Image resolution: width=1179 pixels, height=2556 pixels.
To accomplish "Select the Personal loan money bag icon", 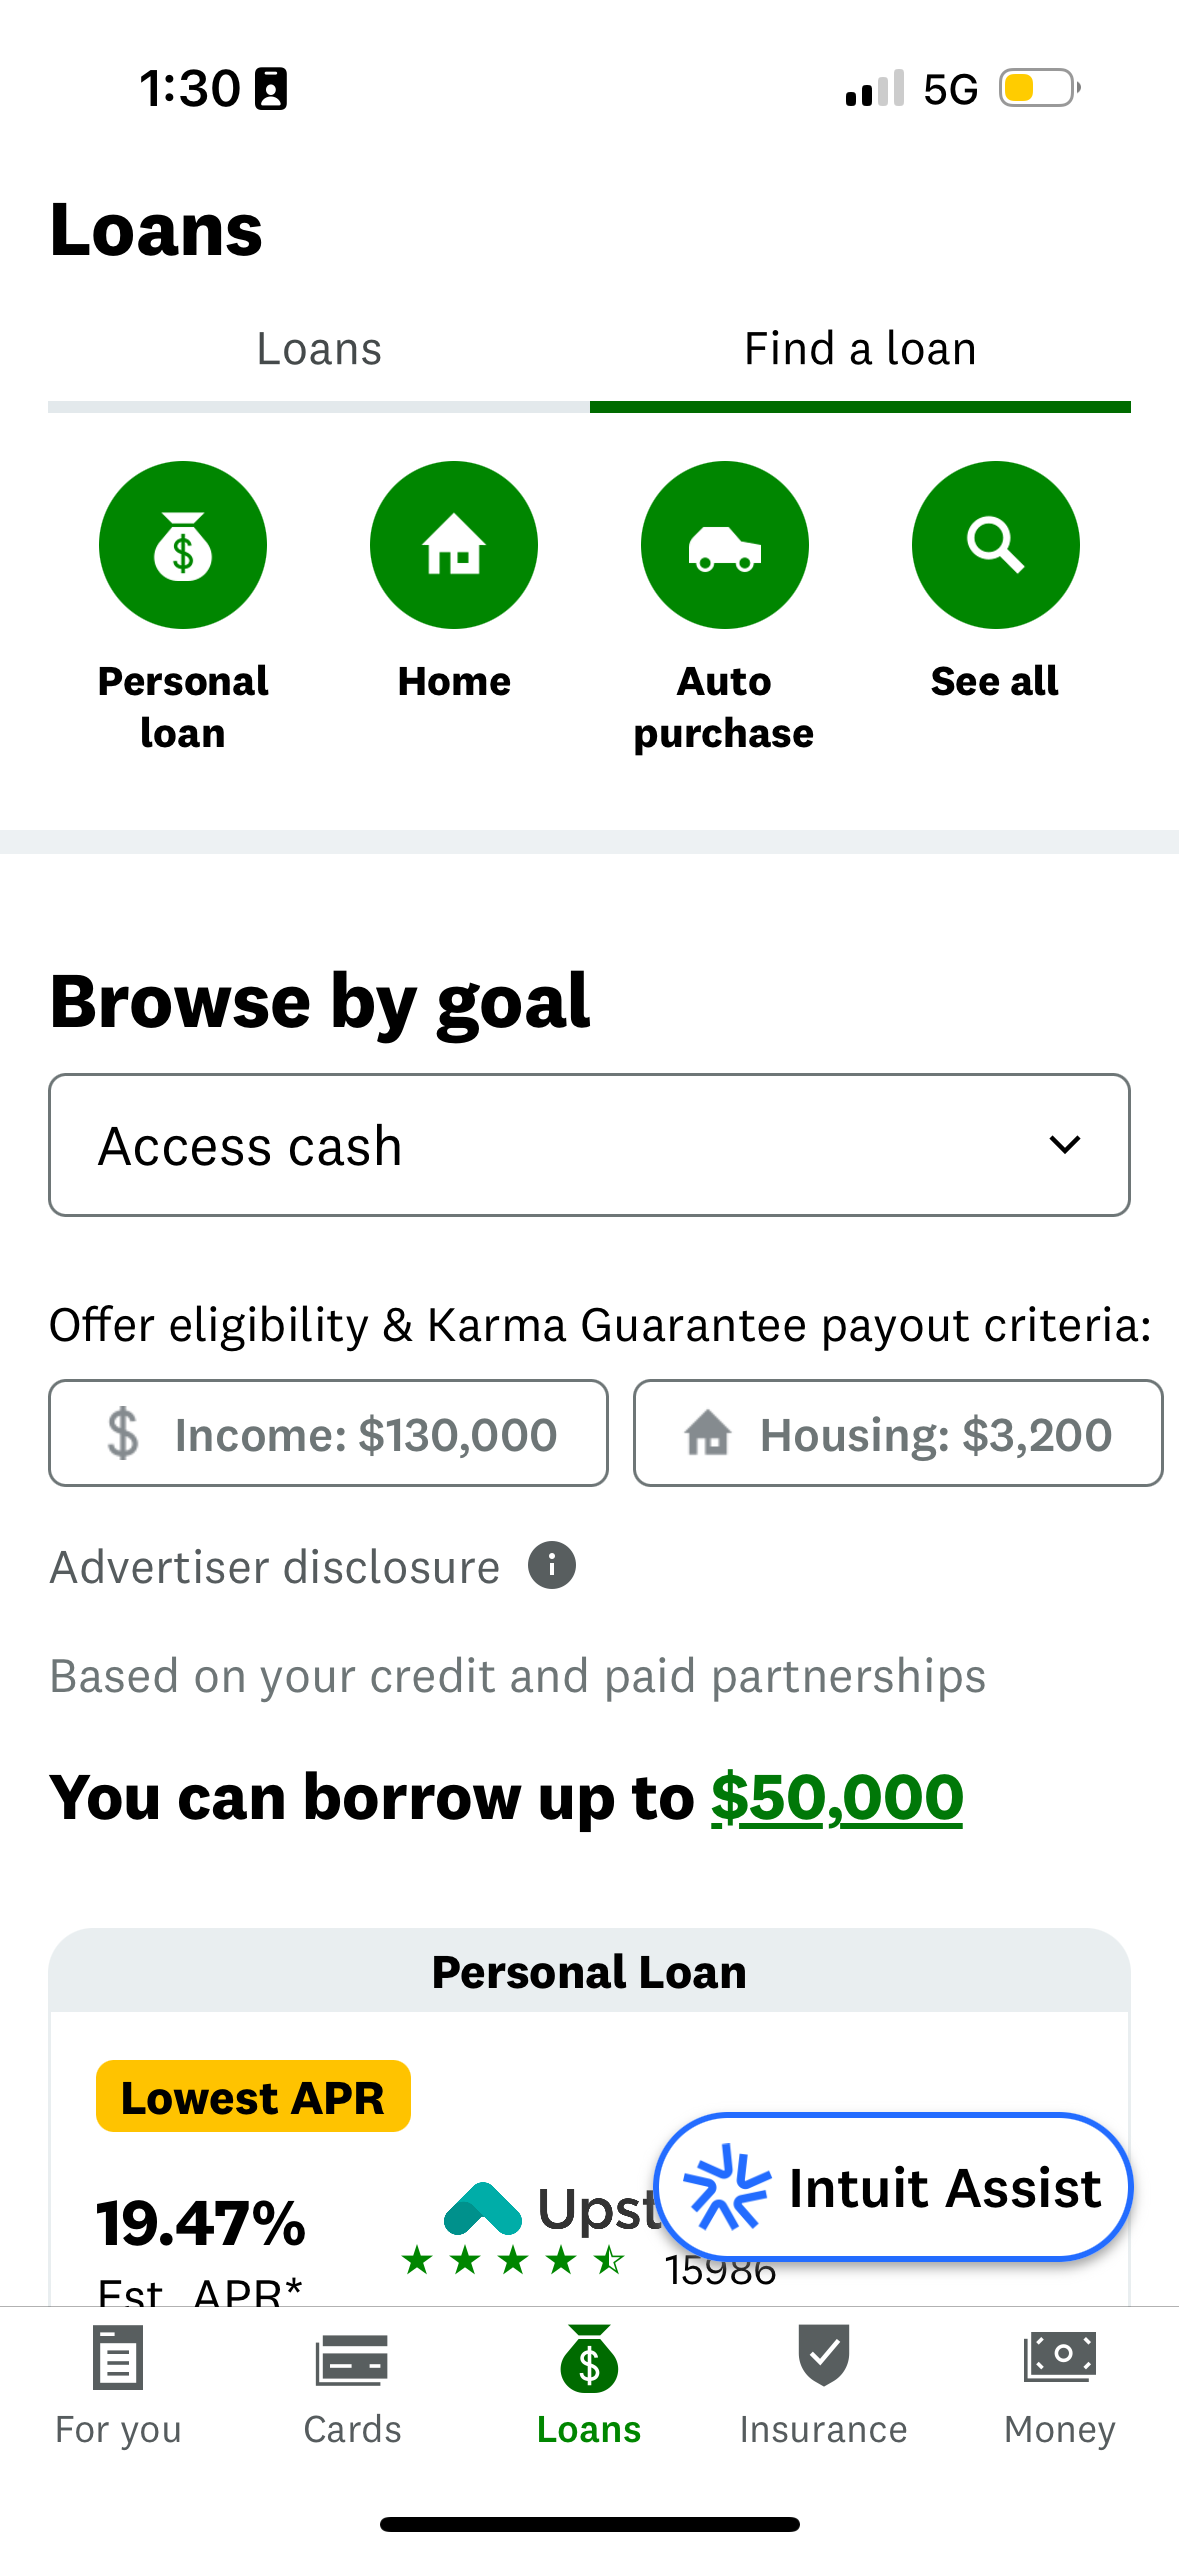I will tap(181, 545).
